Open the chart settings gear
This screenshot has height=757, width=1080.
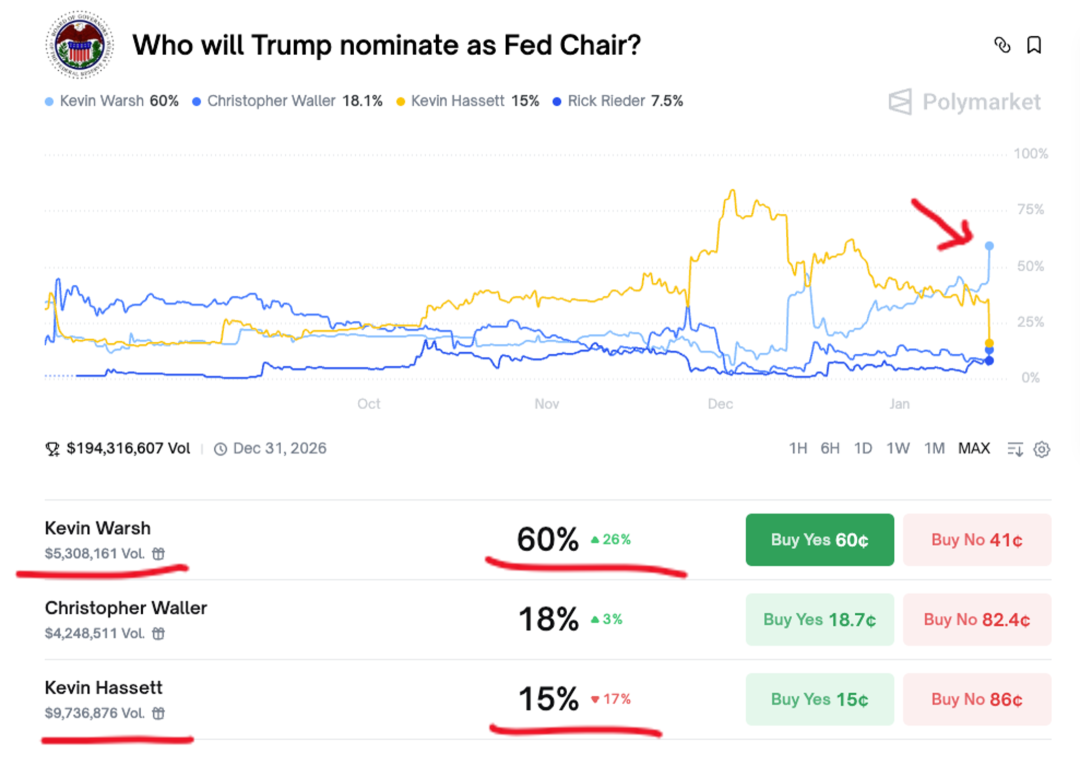coord(1041,449)
